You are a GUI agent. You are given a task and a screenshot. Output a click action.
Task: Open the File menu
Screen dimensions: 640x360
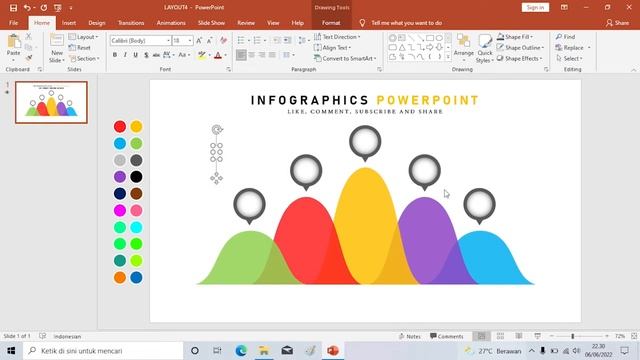[x=13, y=23]
